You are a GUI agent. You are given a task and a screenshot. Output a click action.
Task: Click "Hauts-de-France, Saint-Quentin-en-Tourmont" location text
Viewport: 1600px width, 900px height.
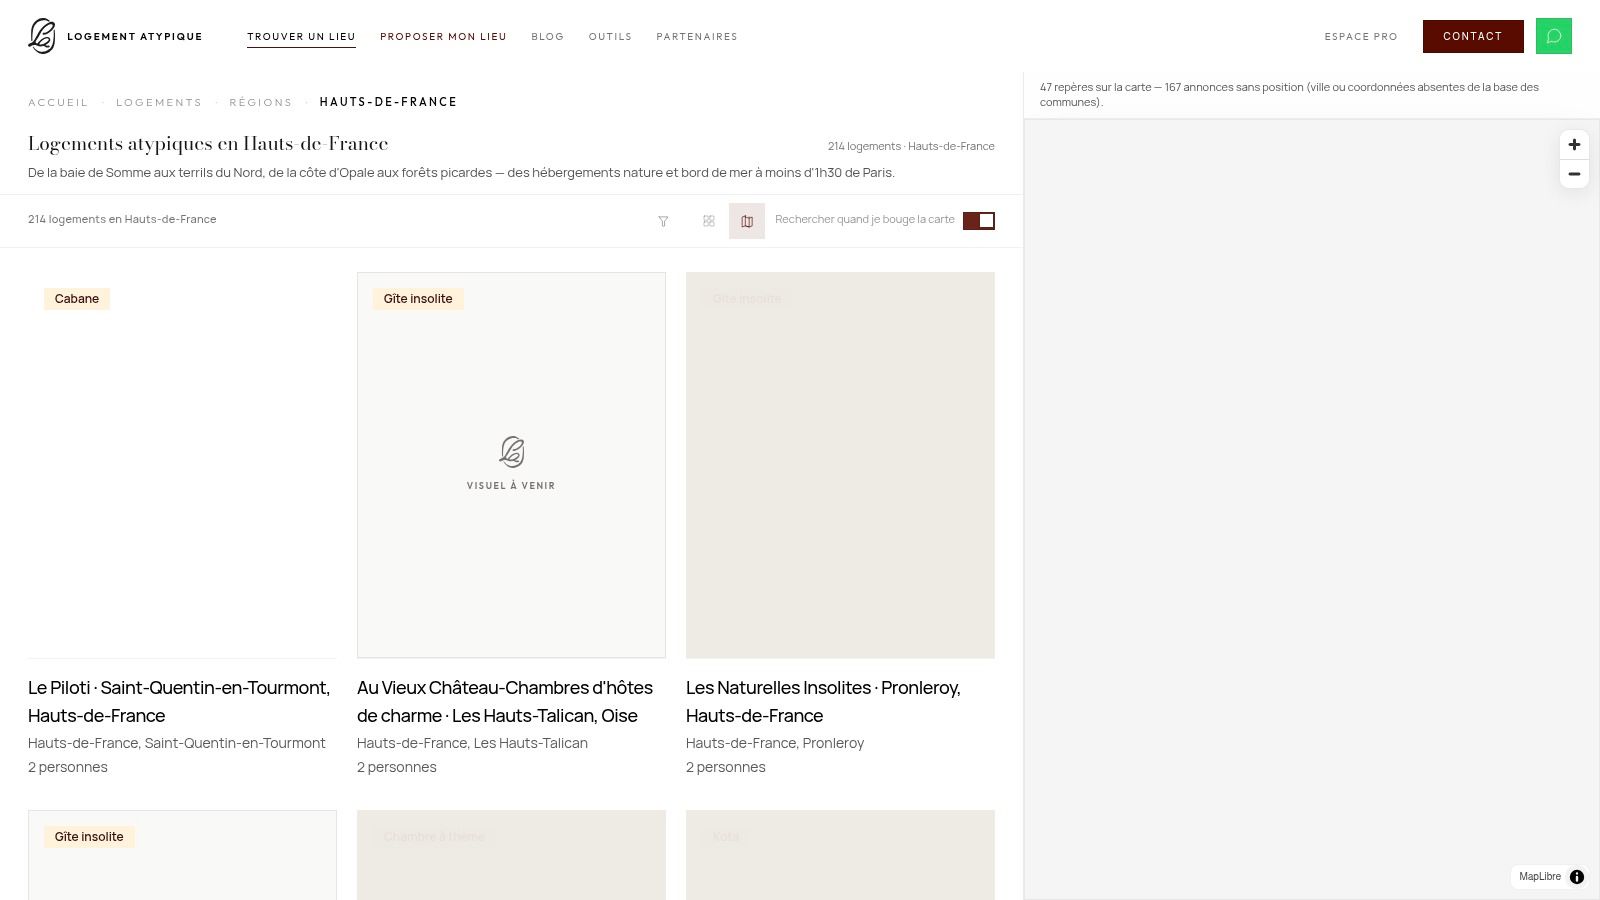click(177, 743)
